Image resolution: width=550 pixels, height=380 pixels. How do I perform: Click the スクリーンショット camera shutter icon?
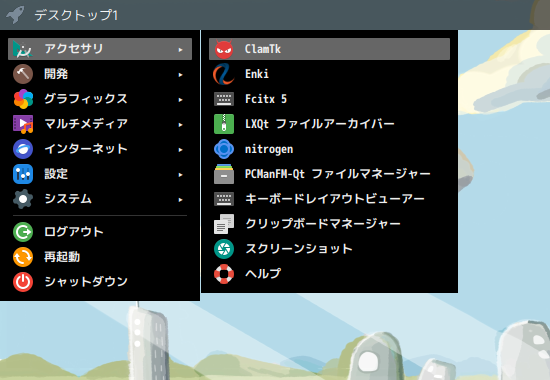[224, 249]
